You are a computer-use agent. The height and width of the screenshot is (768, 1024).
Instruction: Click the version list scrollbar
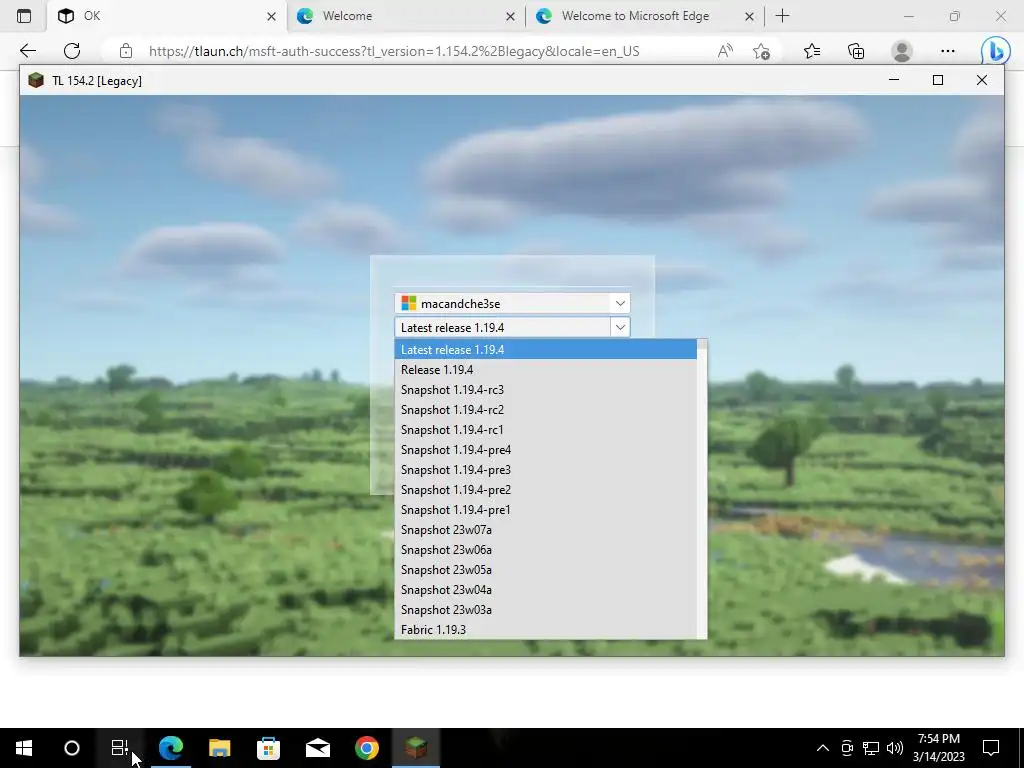[702, 488]
